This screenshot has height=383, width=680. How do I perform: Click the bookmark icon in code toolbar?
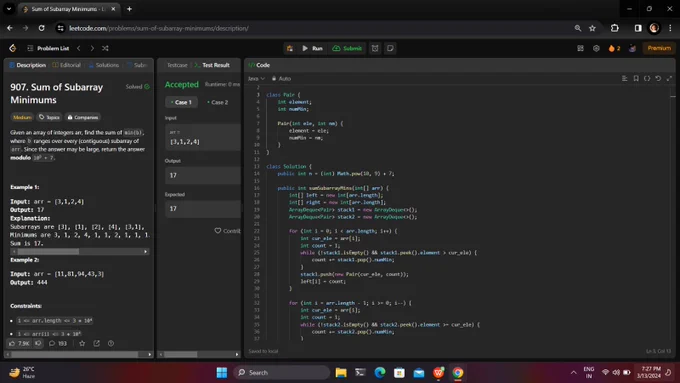coord(636,79)
